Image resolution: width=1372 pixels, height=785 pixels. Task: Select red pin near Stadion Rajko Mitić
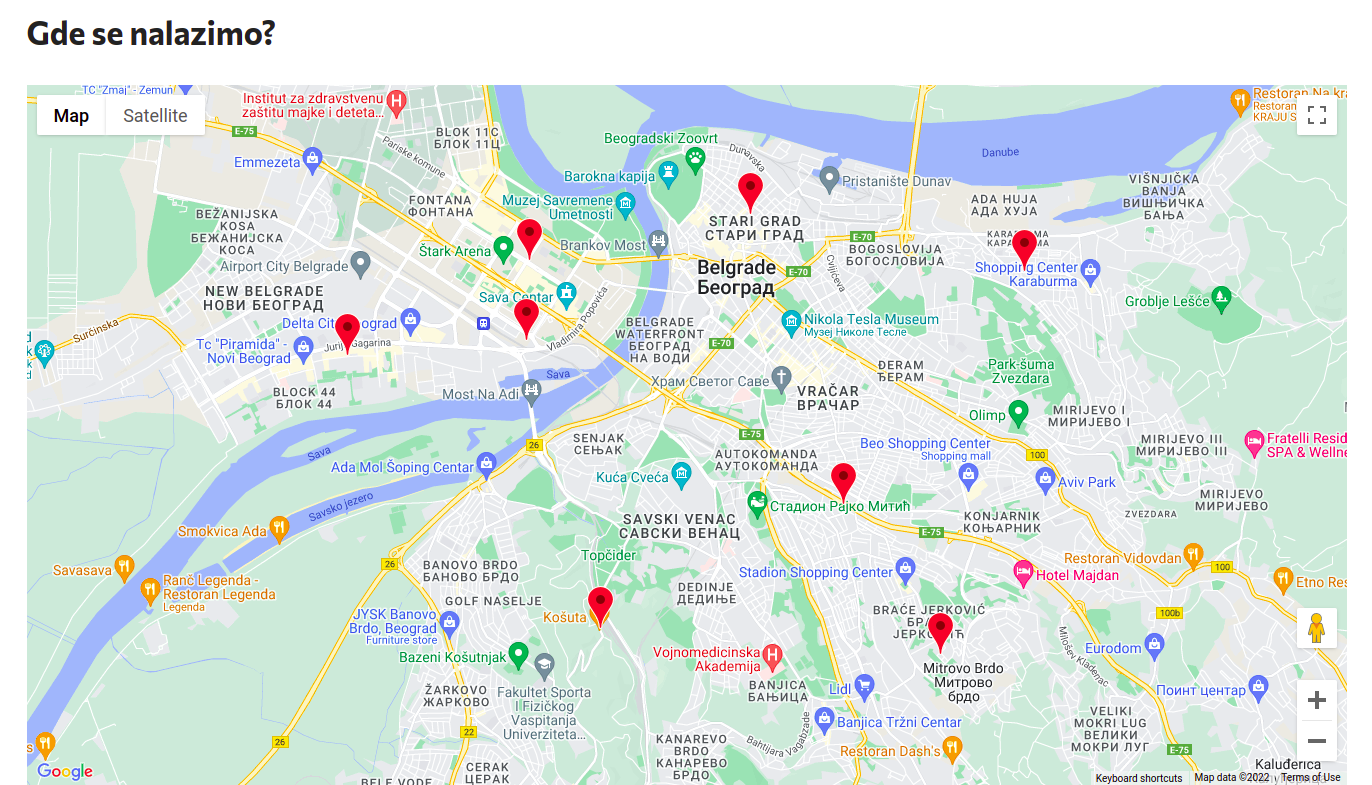(843, 480)
